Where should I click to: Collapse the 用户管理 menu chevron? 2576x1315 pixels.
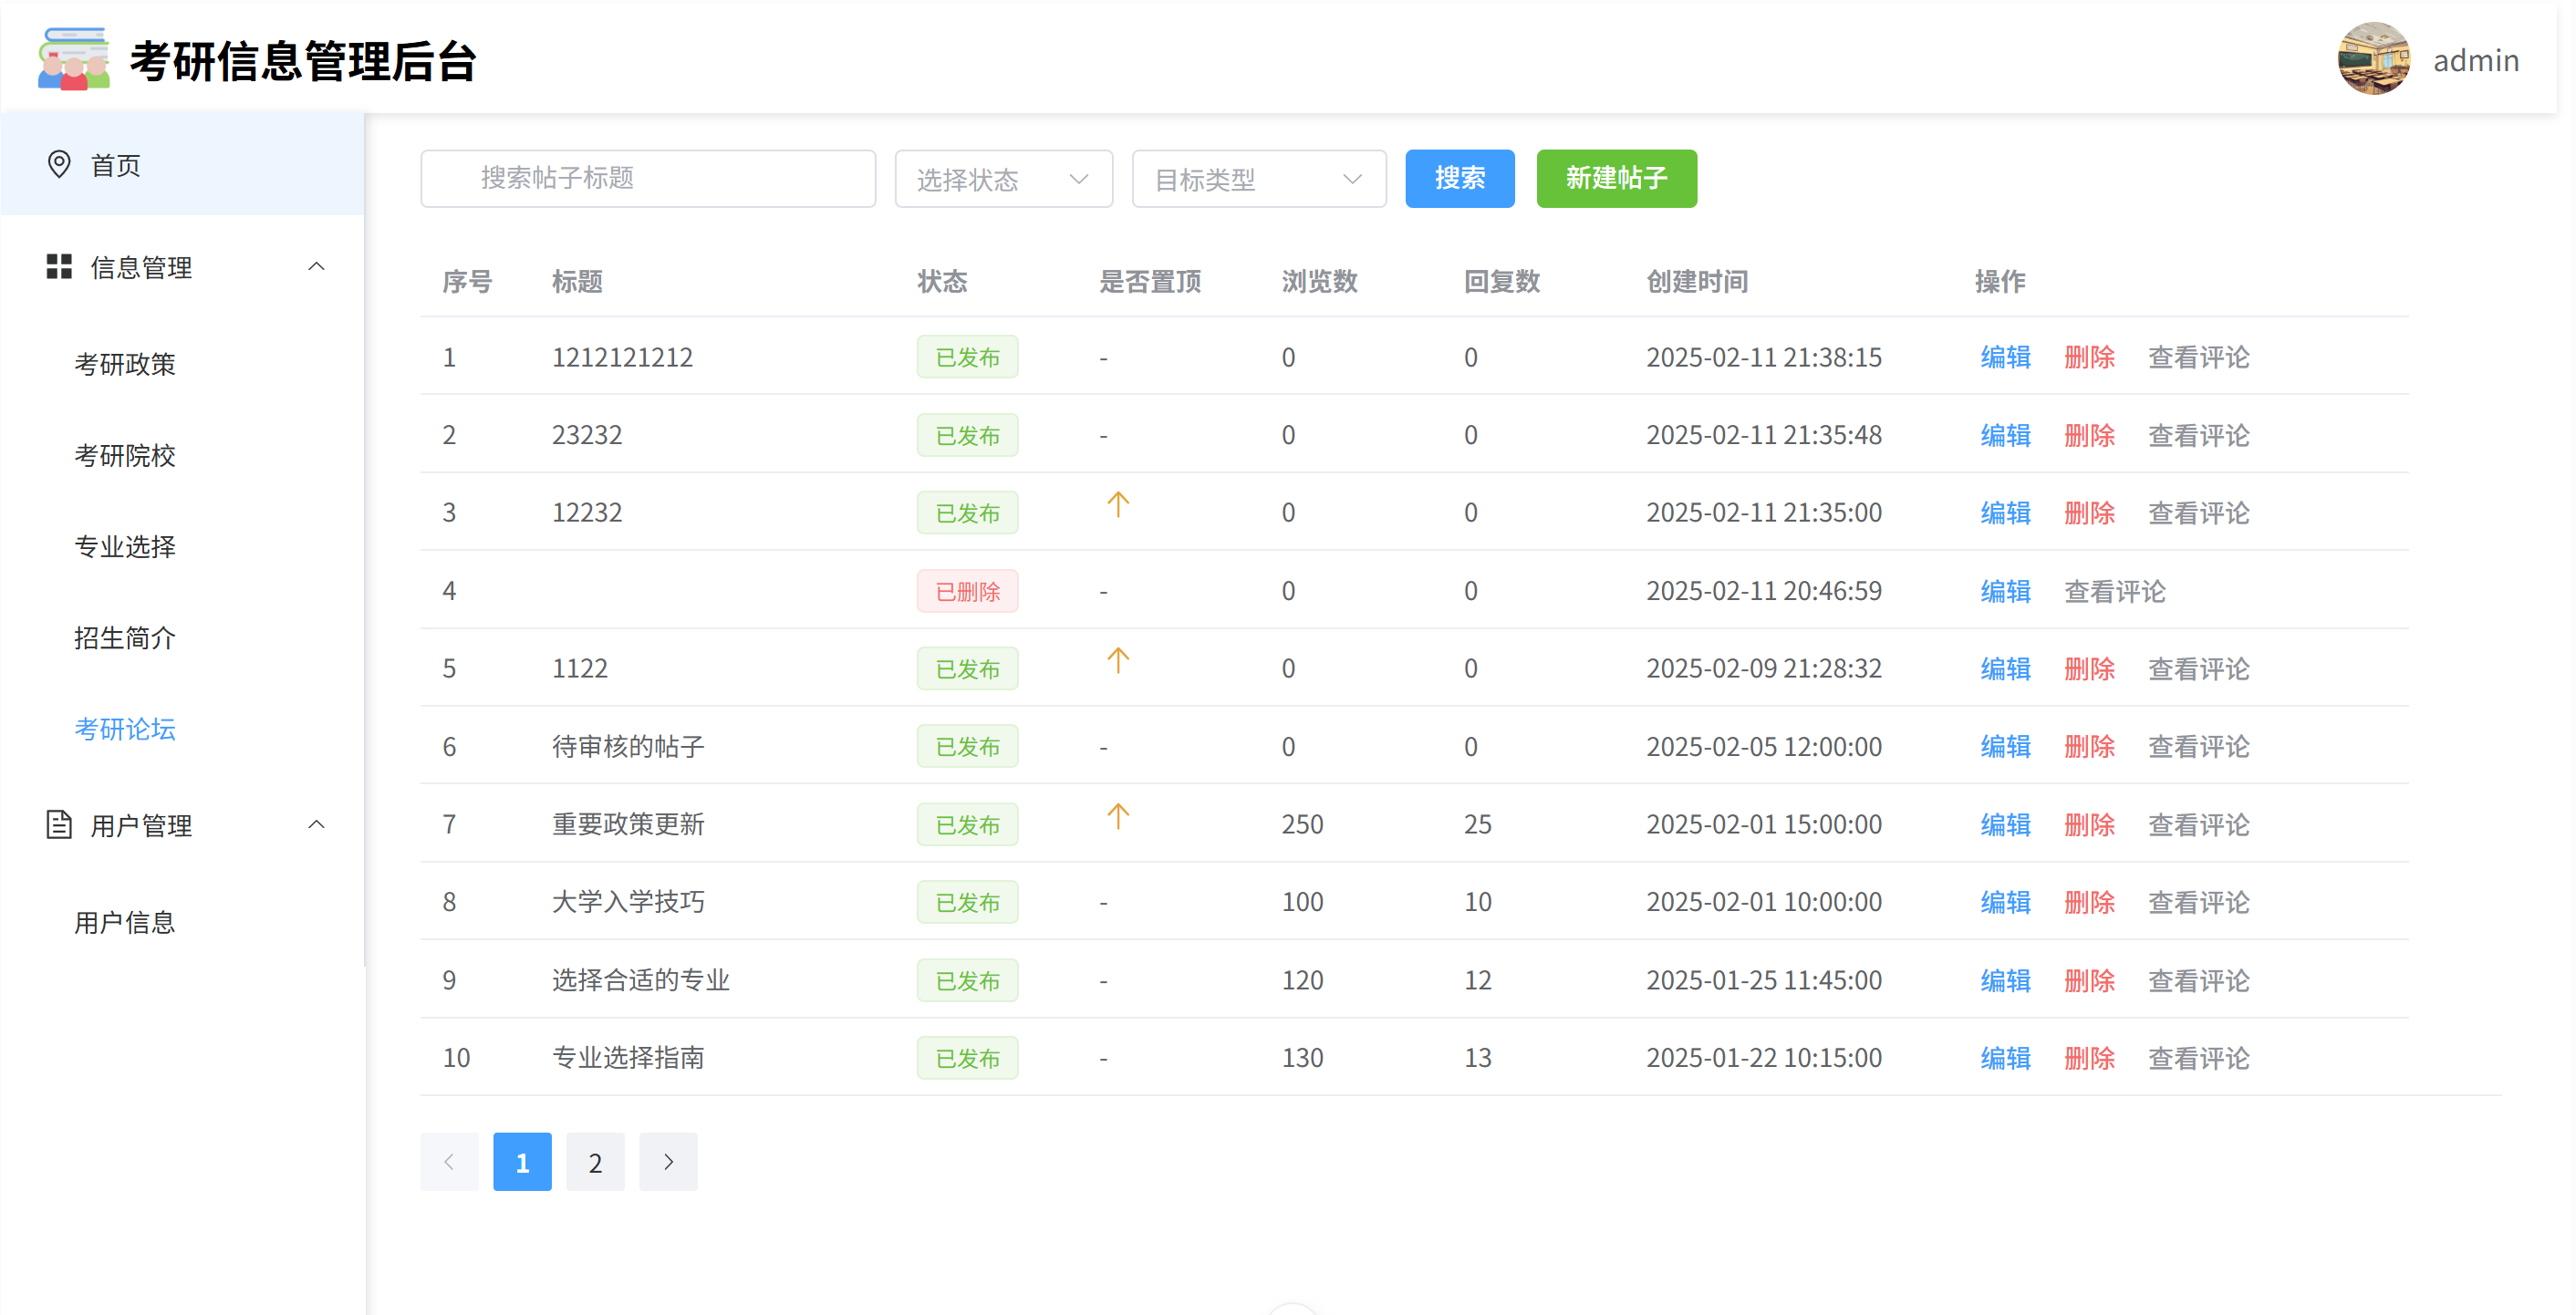pos(316,825)
